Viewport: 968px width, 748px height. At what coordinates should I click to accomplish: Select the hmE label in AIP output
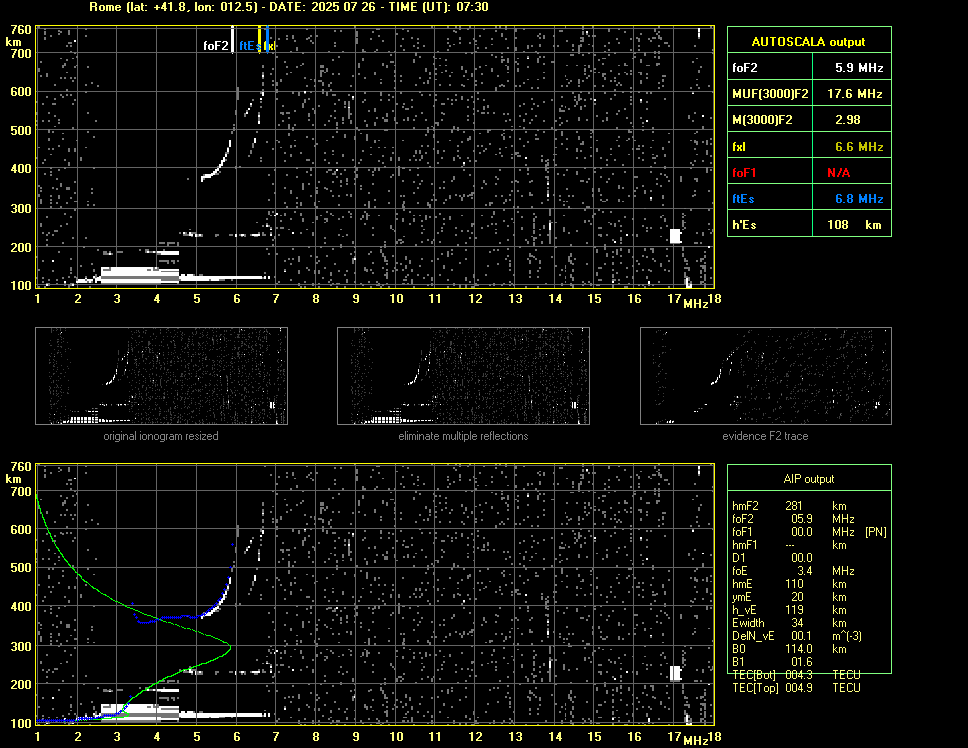coord(742,584)
